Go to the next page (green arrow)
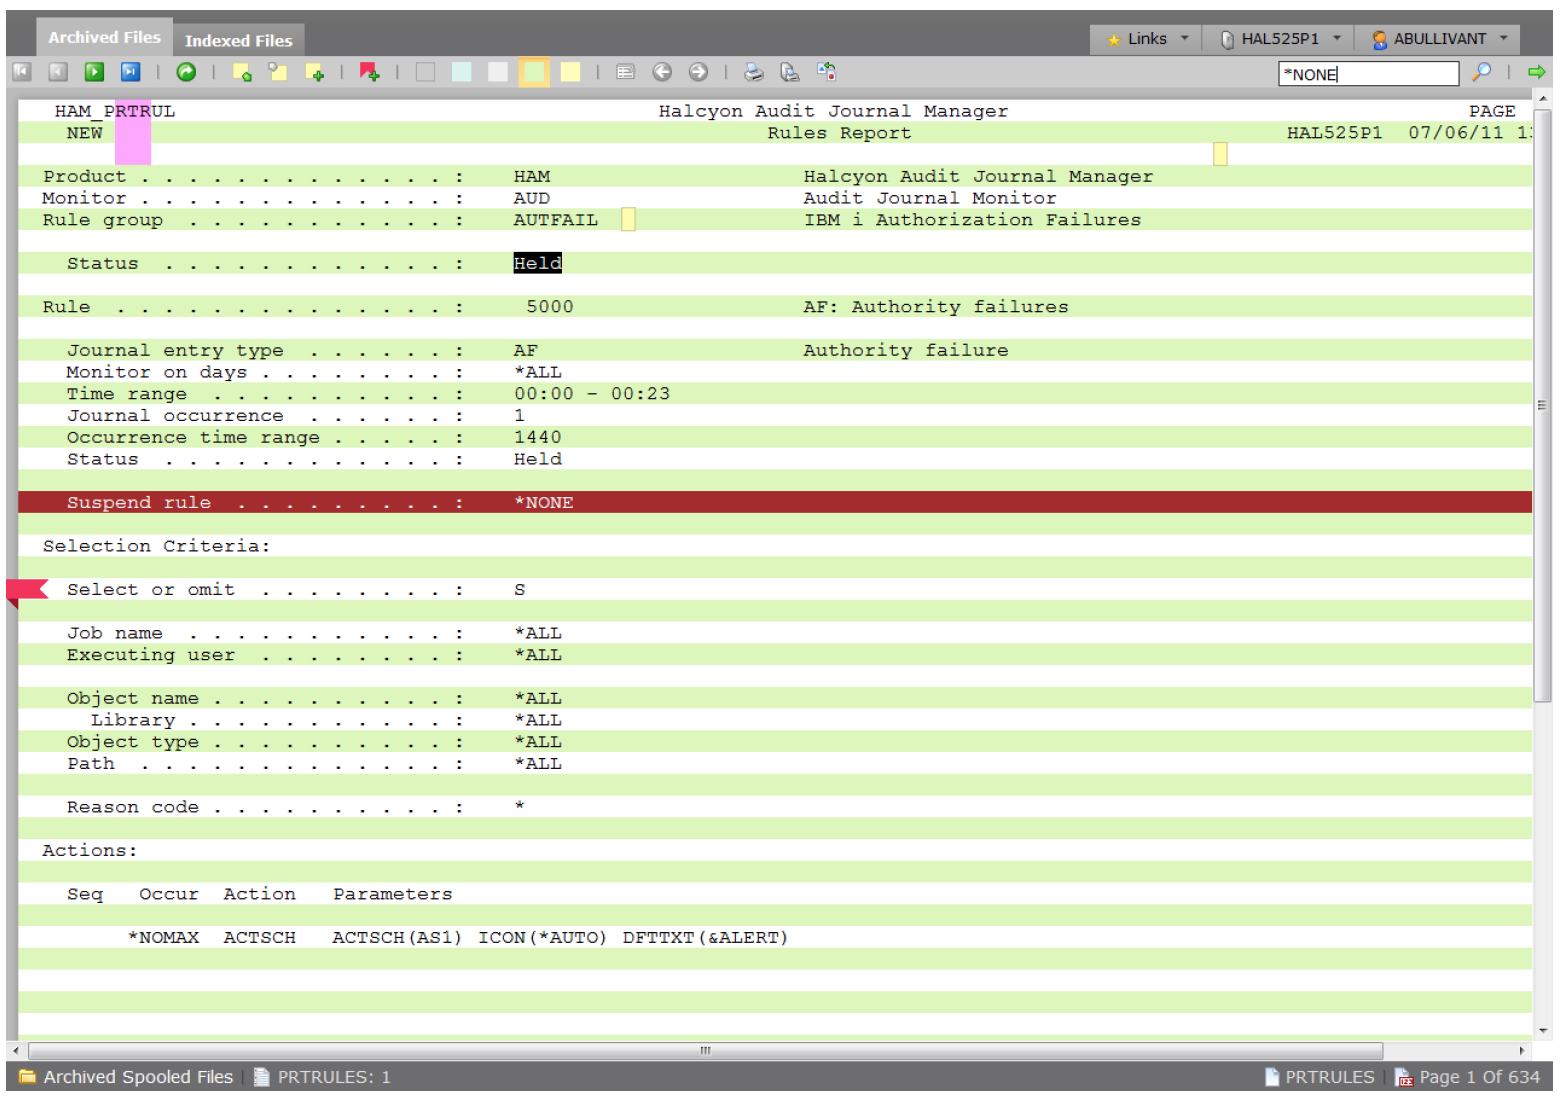The width and height of the screenshot is (1560, 1100). [x=94, y=72]
